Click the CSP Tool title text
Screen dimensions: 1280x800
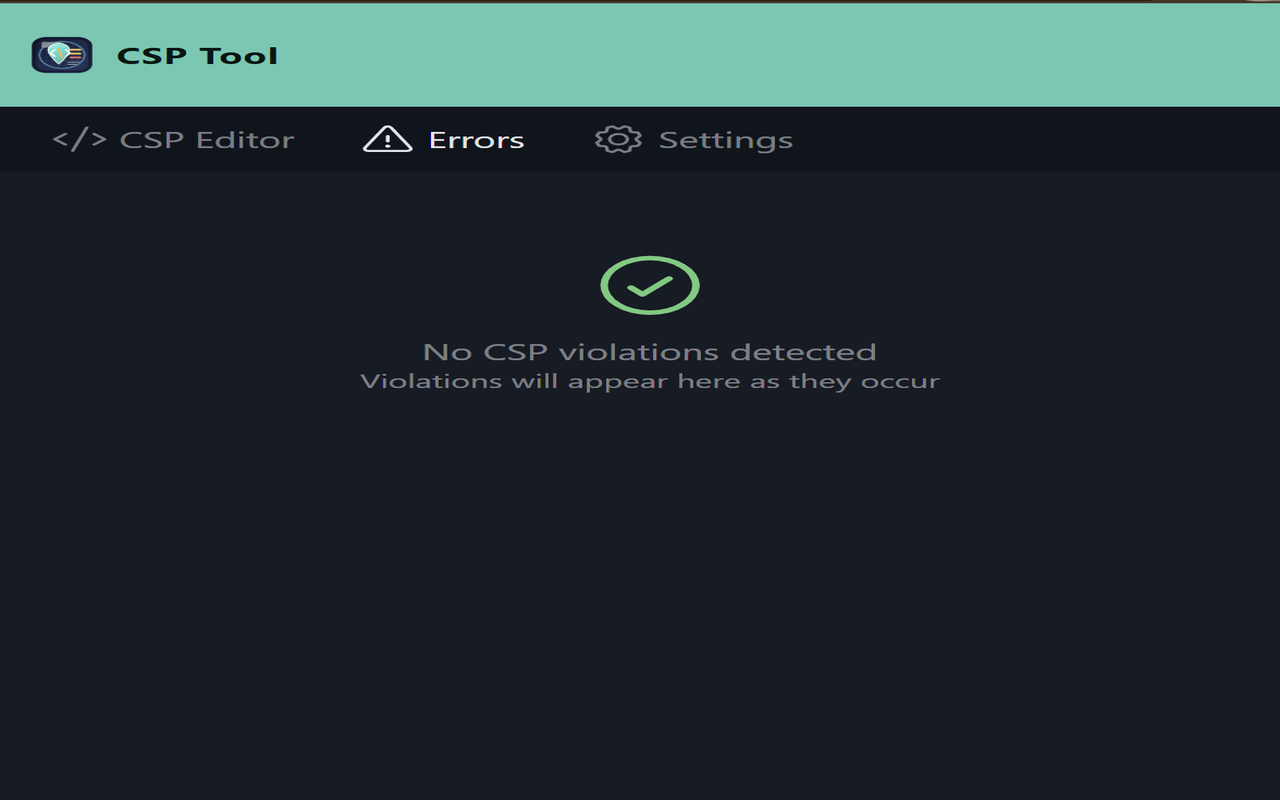click(x=197, y=55)
